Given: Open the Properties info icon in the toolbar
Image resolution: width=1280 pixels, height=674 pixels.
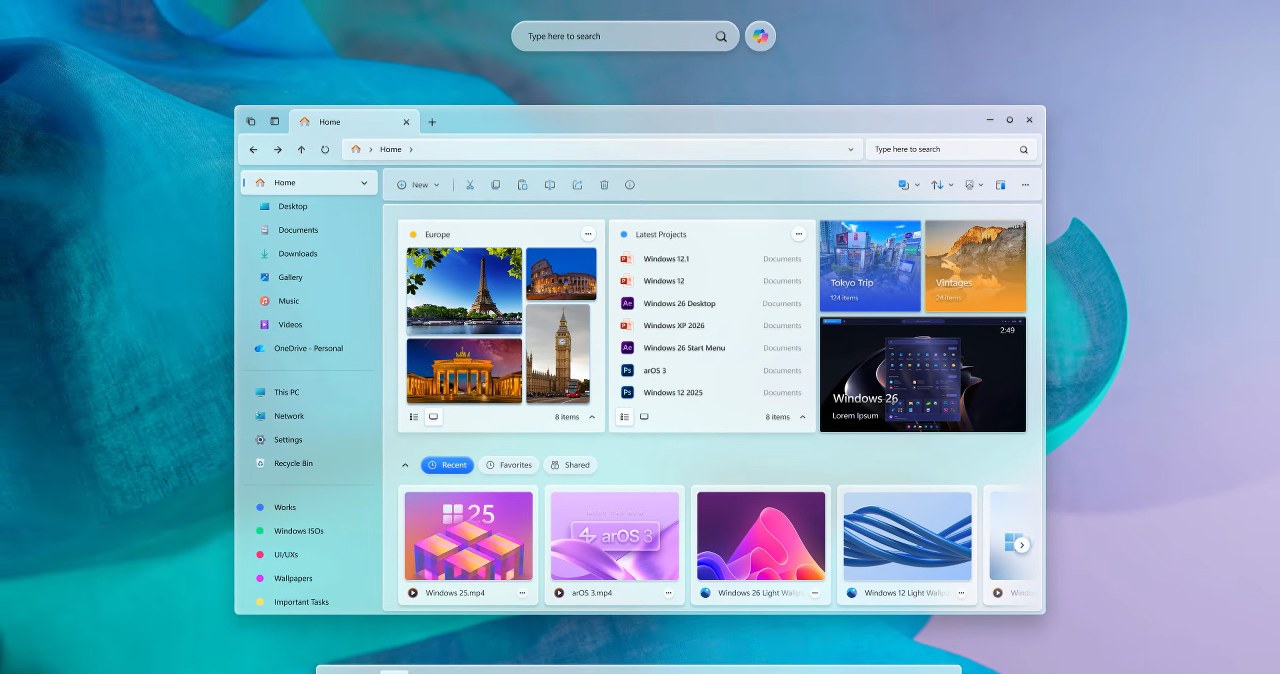Looking at the screenshot, I should [x=629, y=184].
